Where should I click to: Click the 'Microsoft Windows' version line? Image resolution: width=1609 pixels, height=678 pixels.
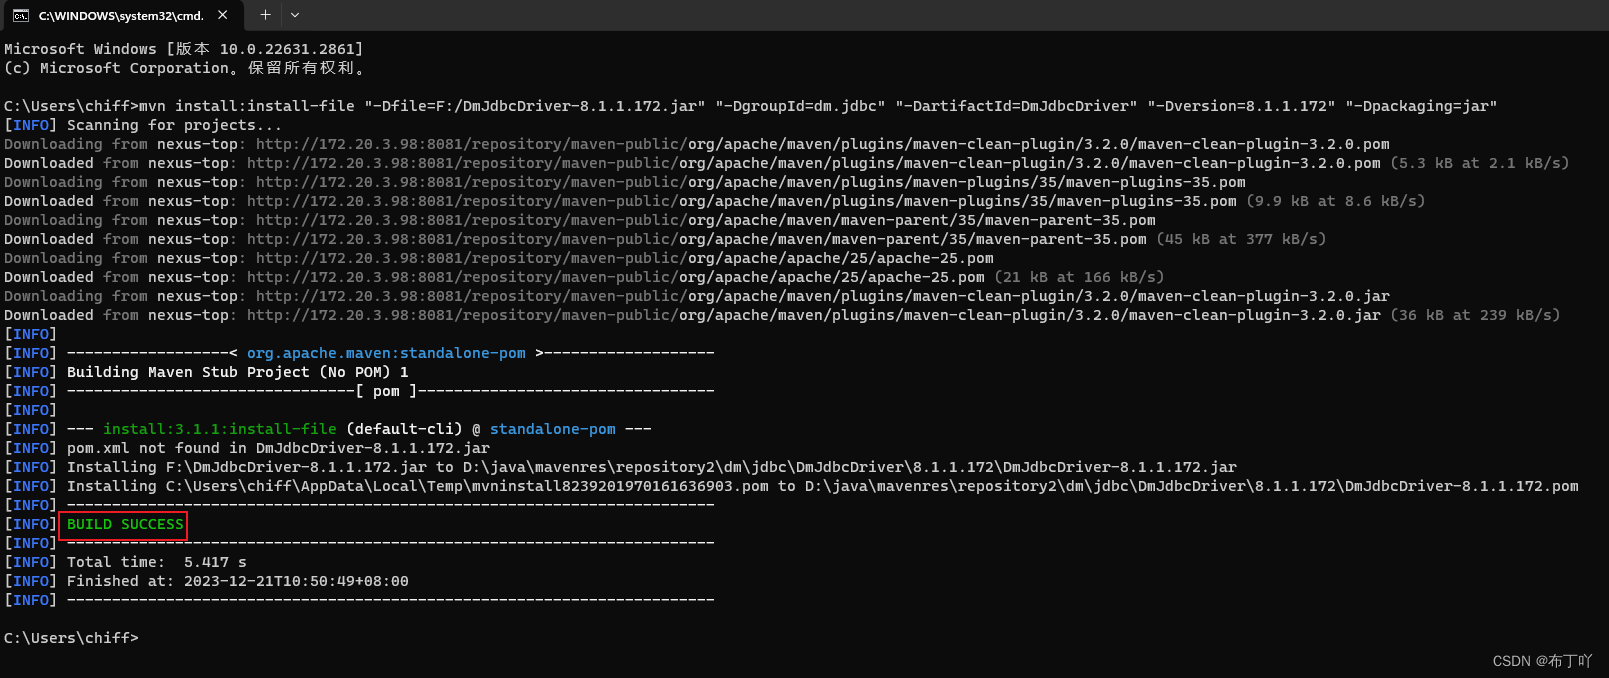[x=184, y=49]
